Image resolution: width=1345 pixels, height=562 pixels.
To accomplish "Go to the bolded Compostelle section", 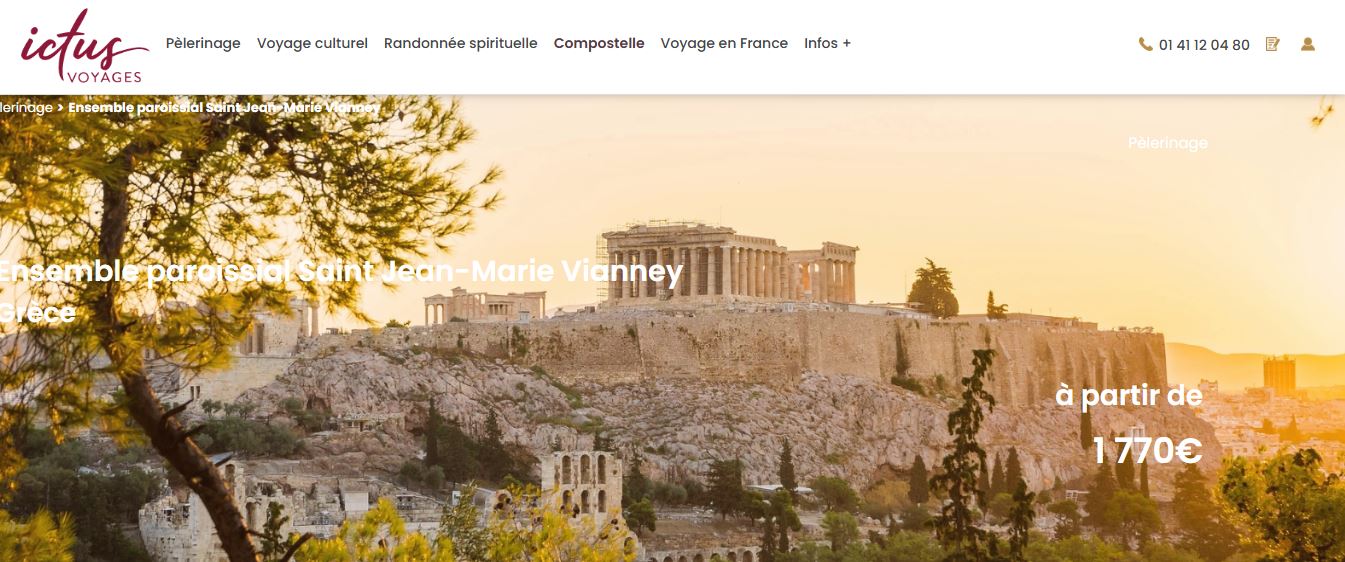I will [x=599, y=43].
